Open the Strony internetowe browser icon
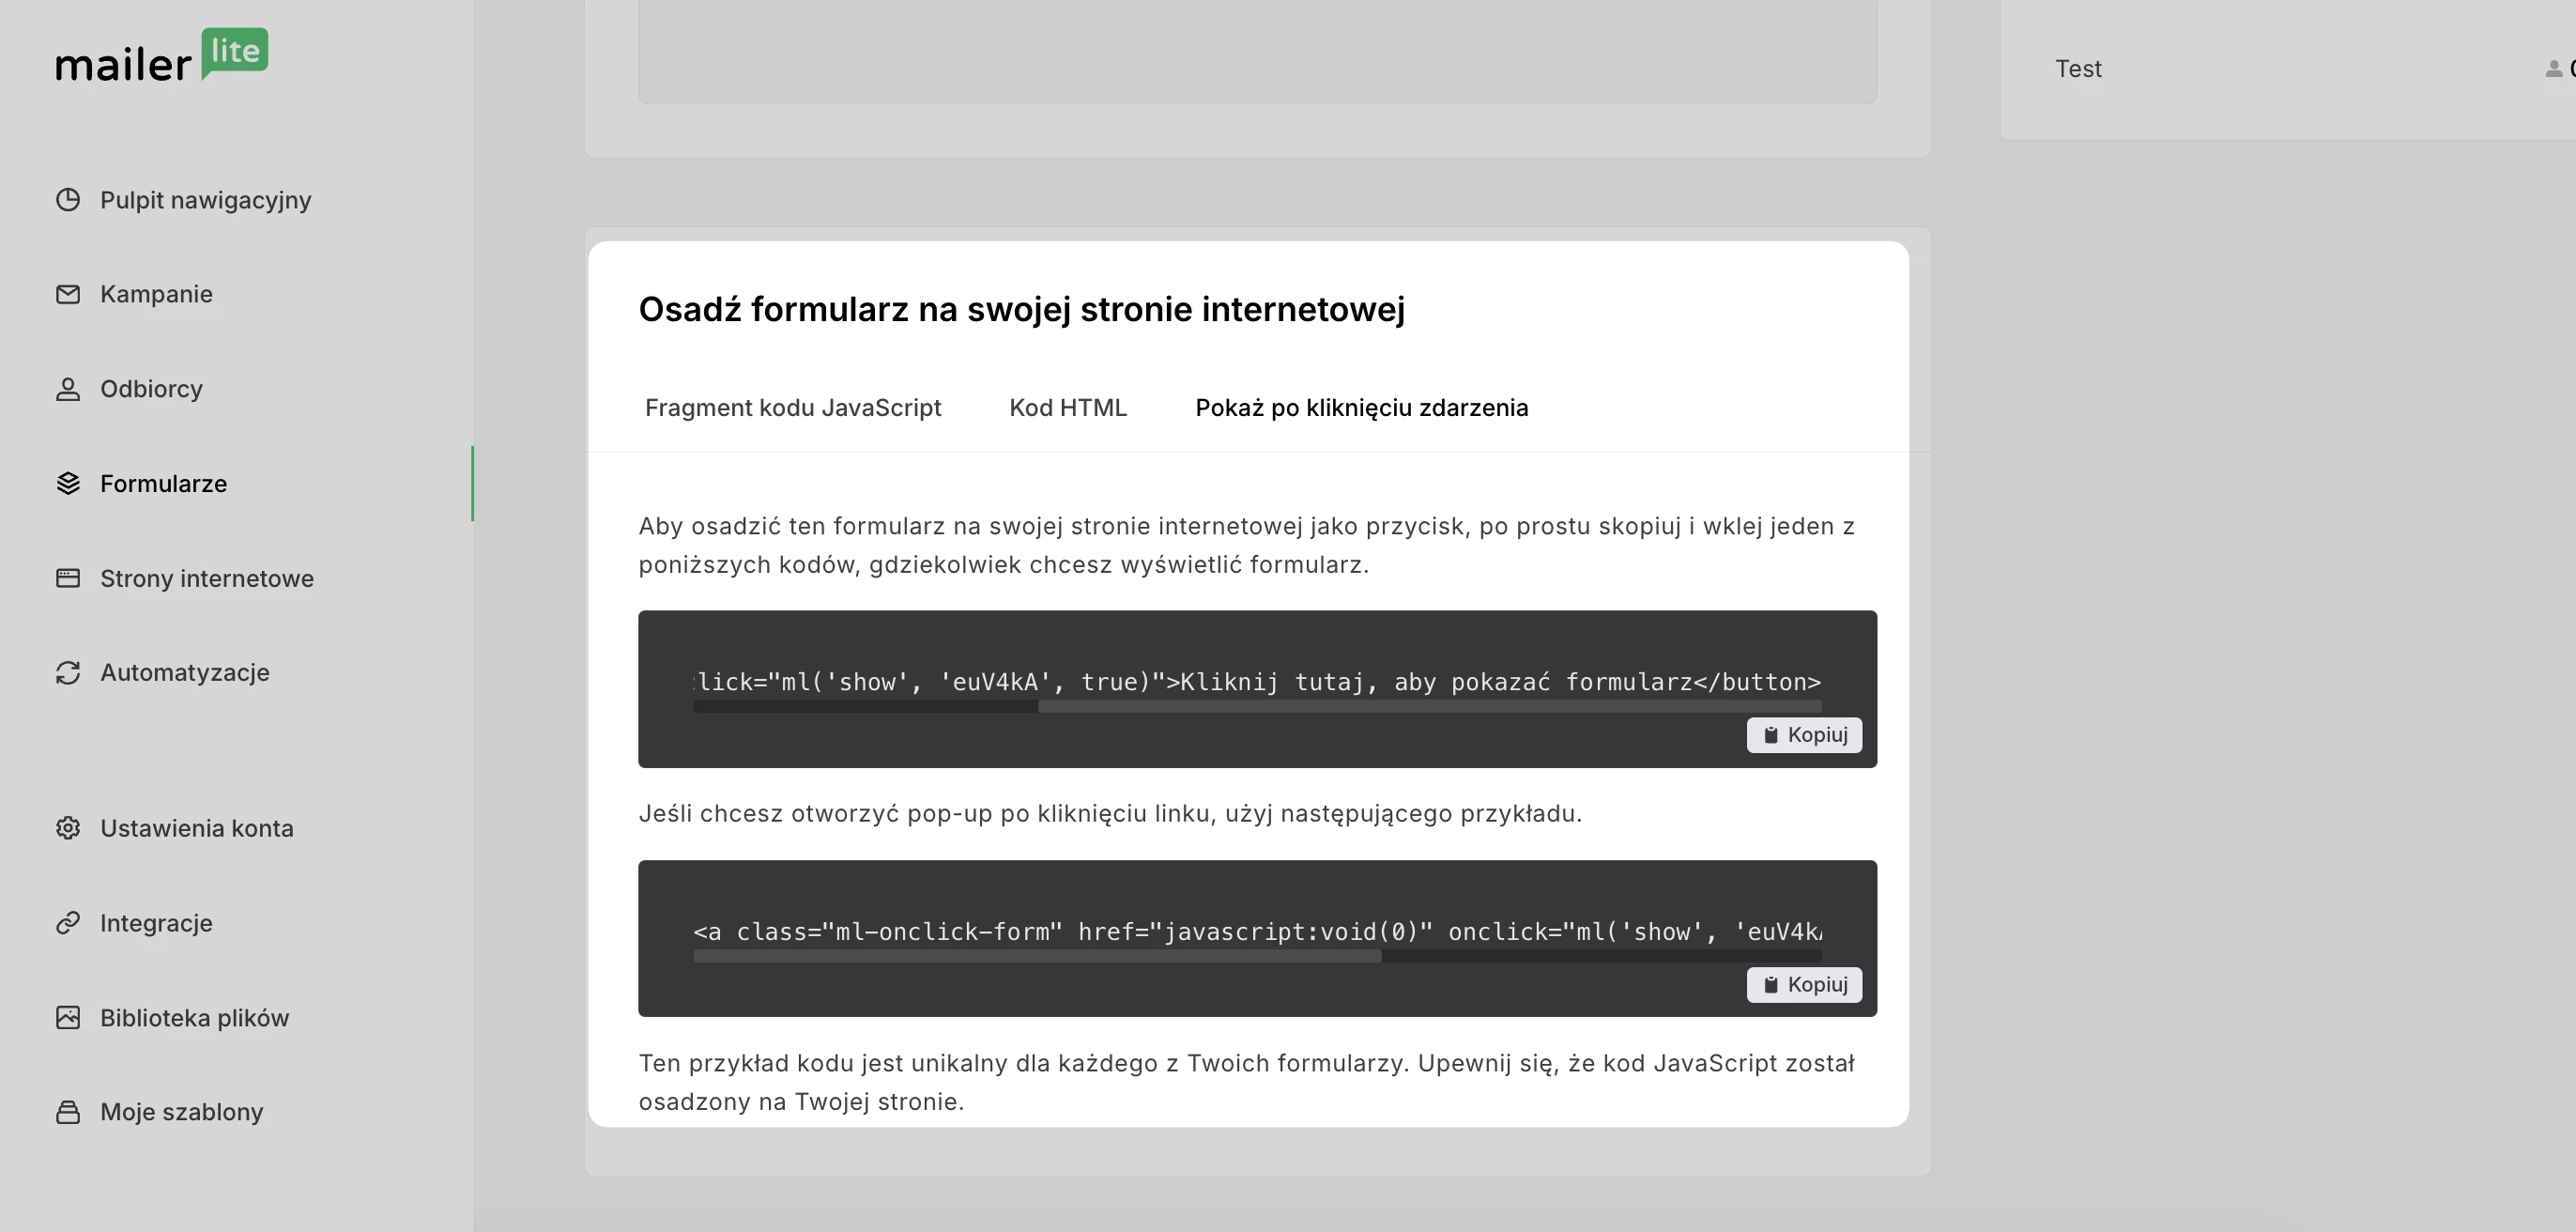 click(68, 578)
